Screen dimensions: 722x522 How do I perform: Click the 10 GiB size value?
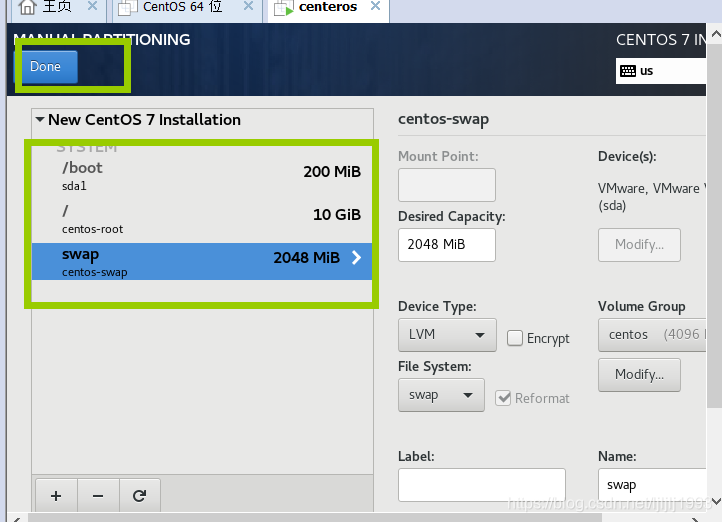[x=337, y=215]
